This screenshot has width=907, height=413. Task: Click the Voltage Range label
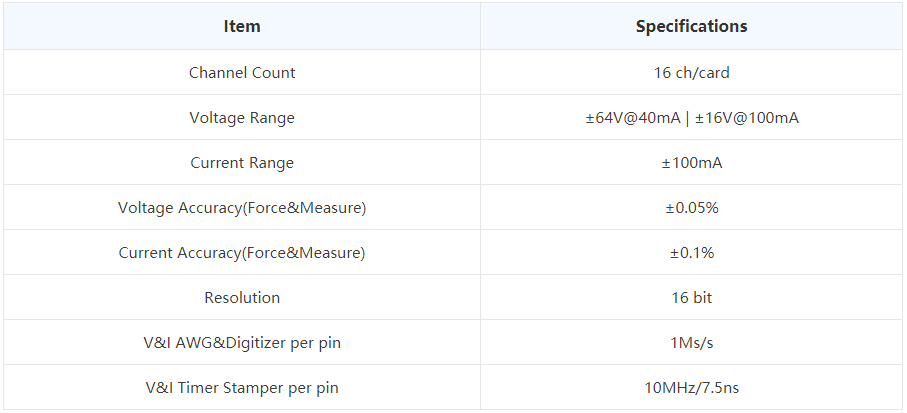click(x=242, y=117)
